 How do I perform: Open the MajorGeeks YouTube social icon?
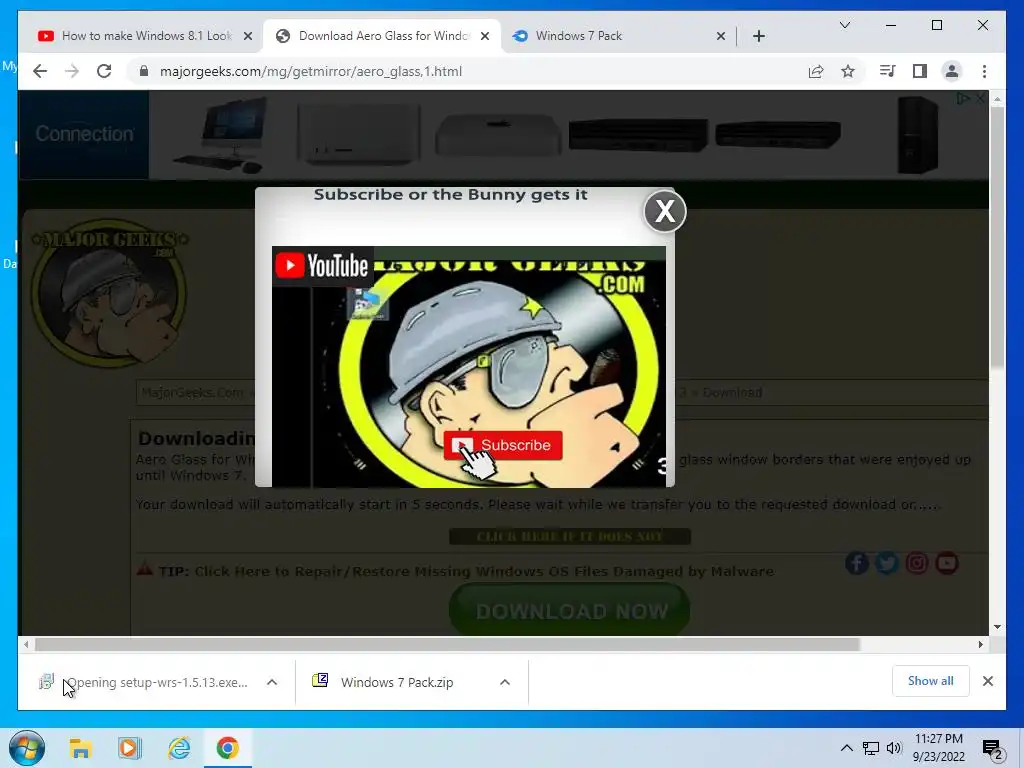[x=947, y=563]
